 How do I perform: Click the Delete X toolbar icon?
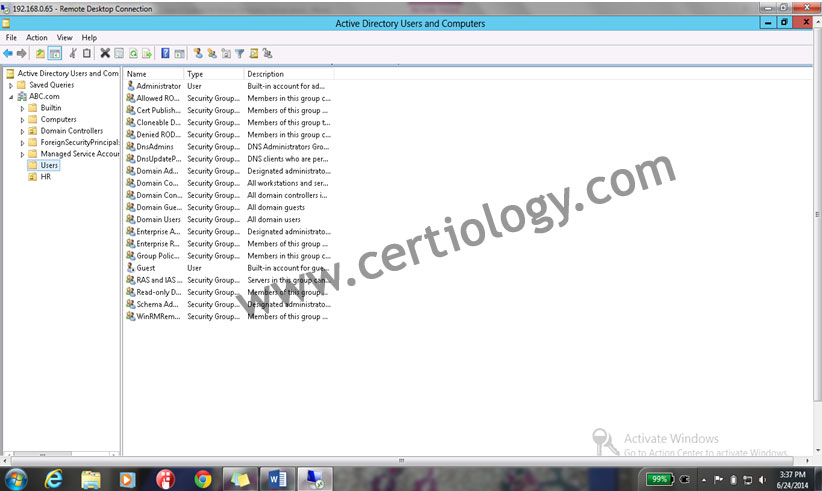[x=105, y=53]
